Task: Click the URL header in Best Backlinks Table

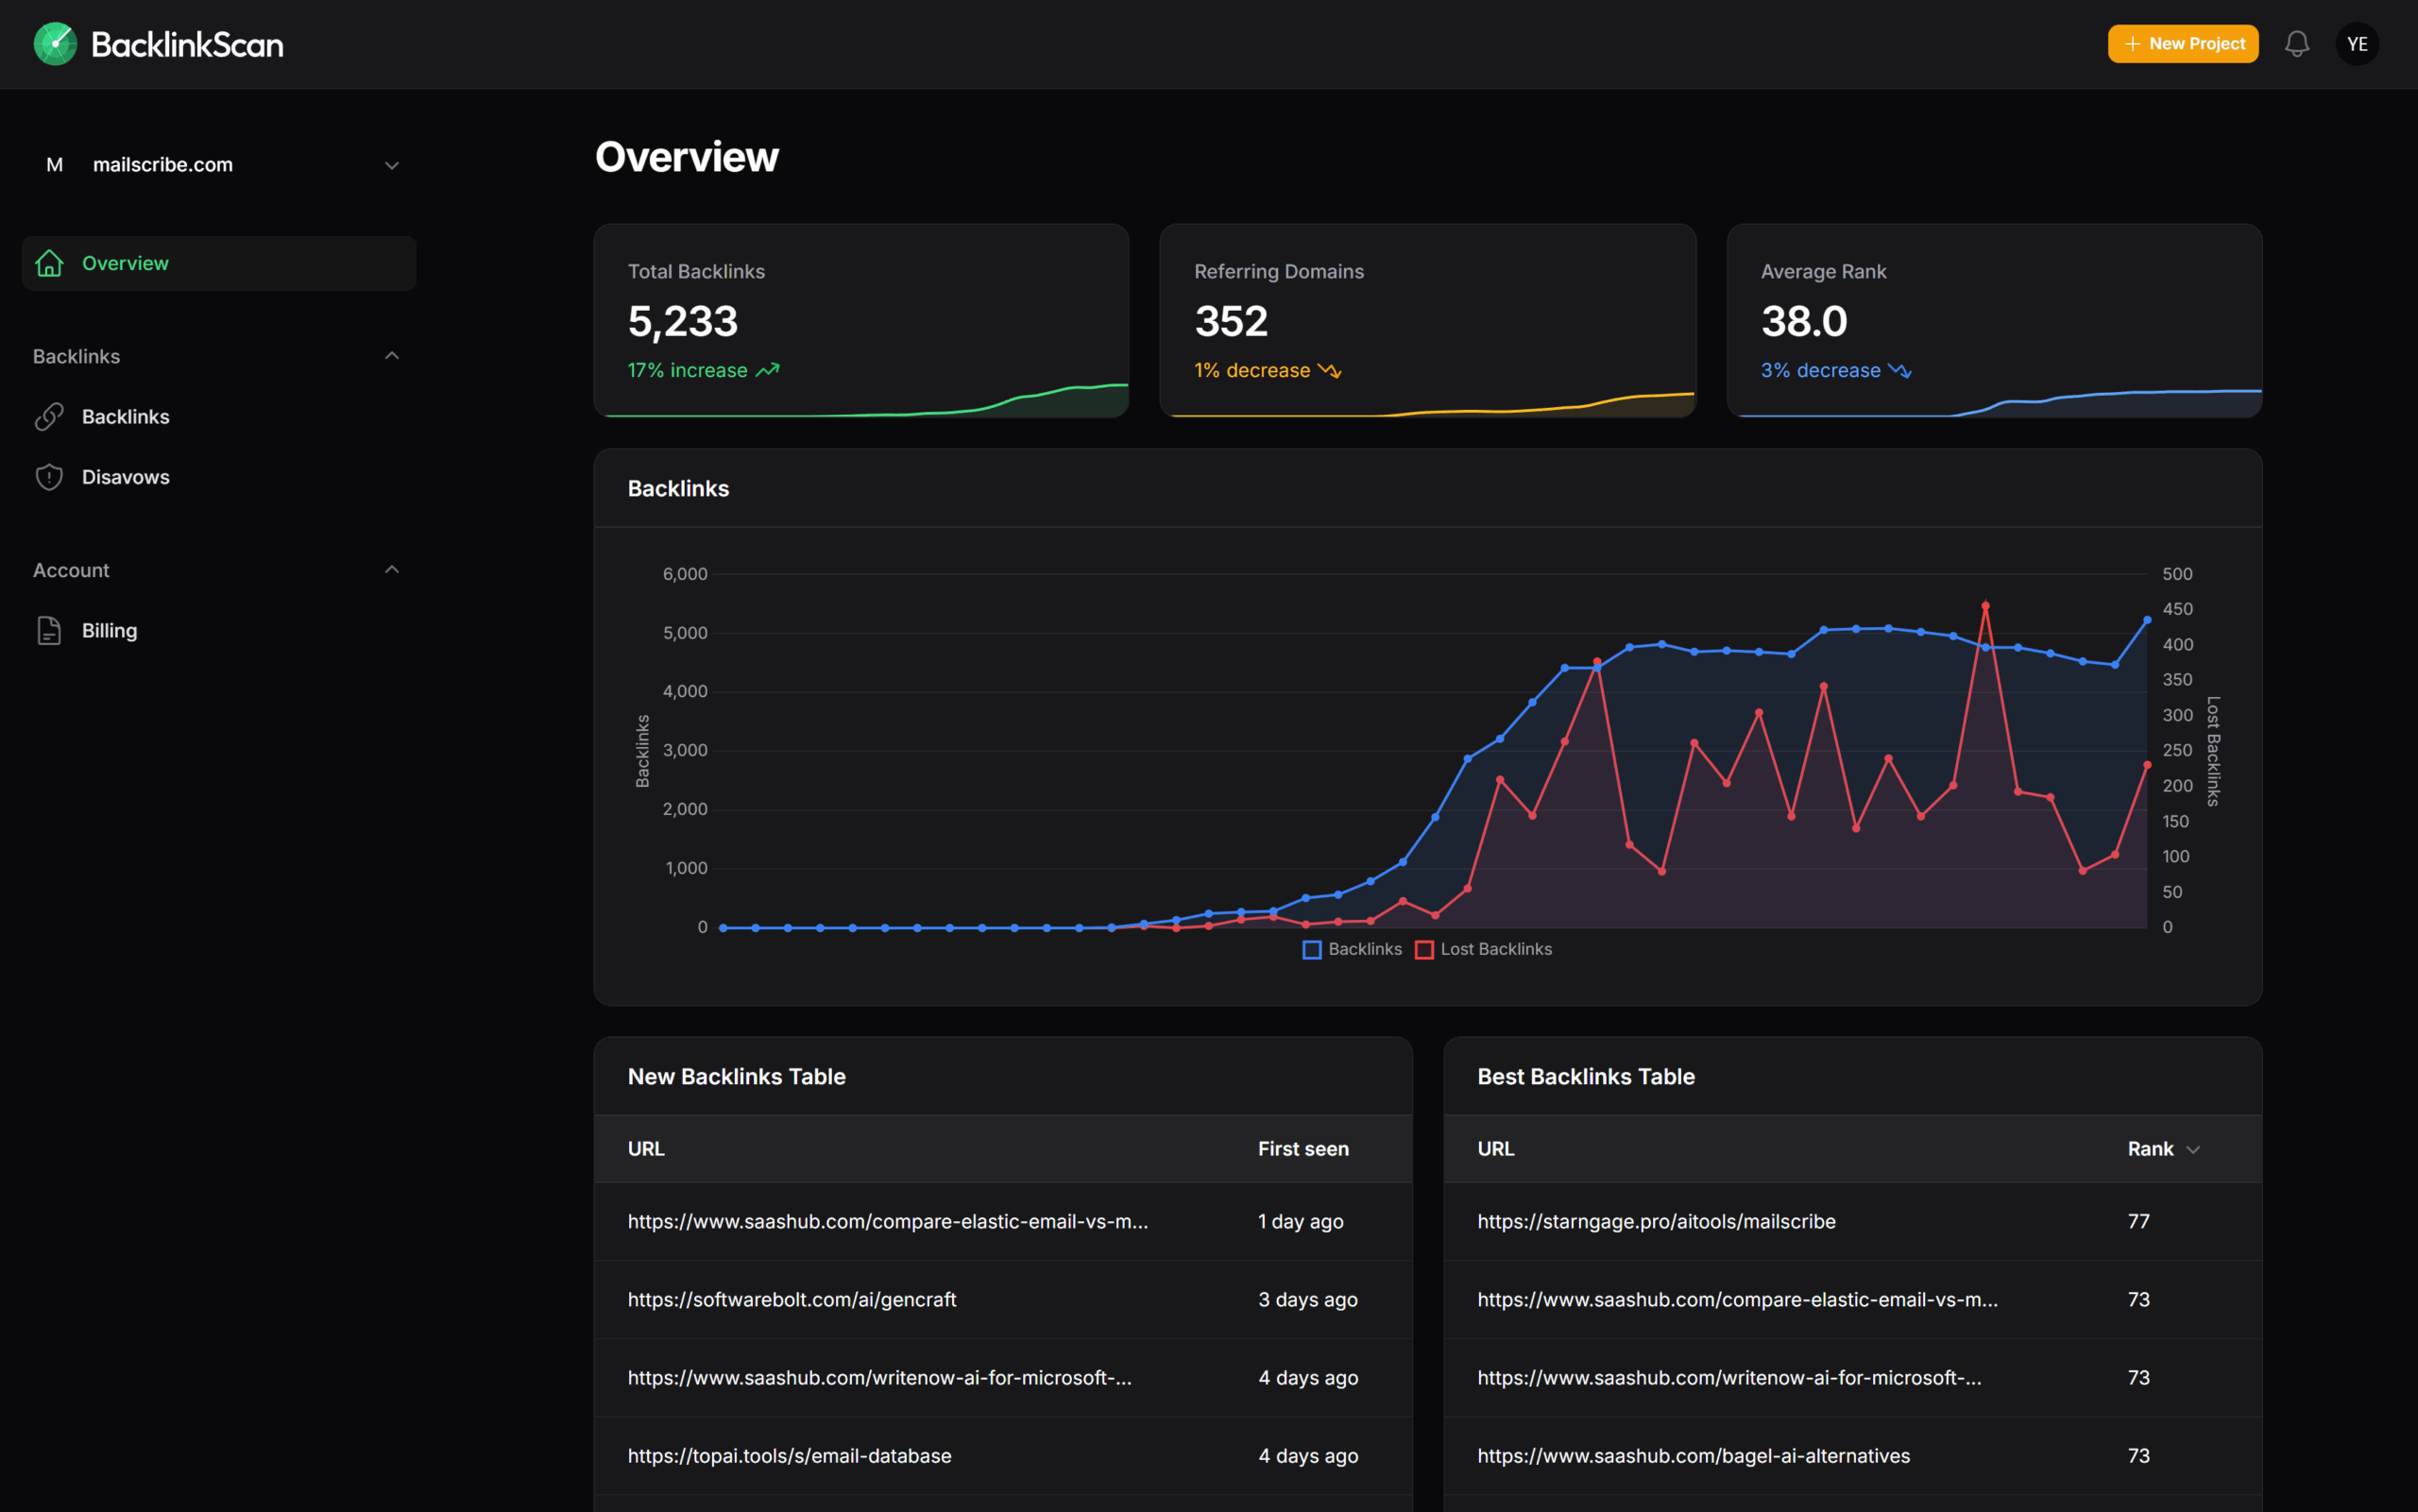Action: pyautogui.click(x=1496, y=1149)
